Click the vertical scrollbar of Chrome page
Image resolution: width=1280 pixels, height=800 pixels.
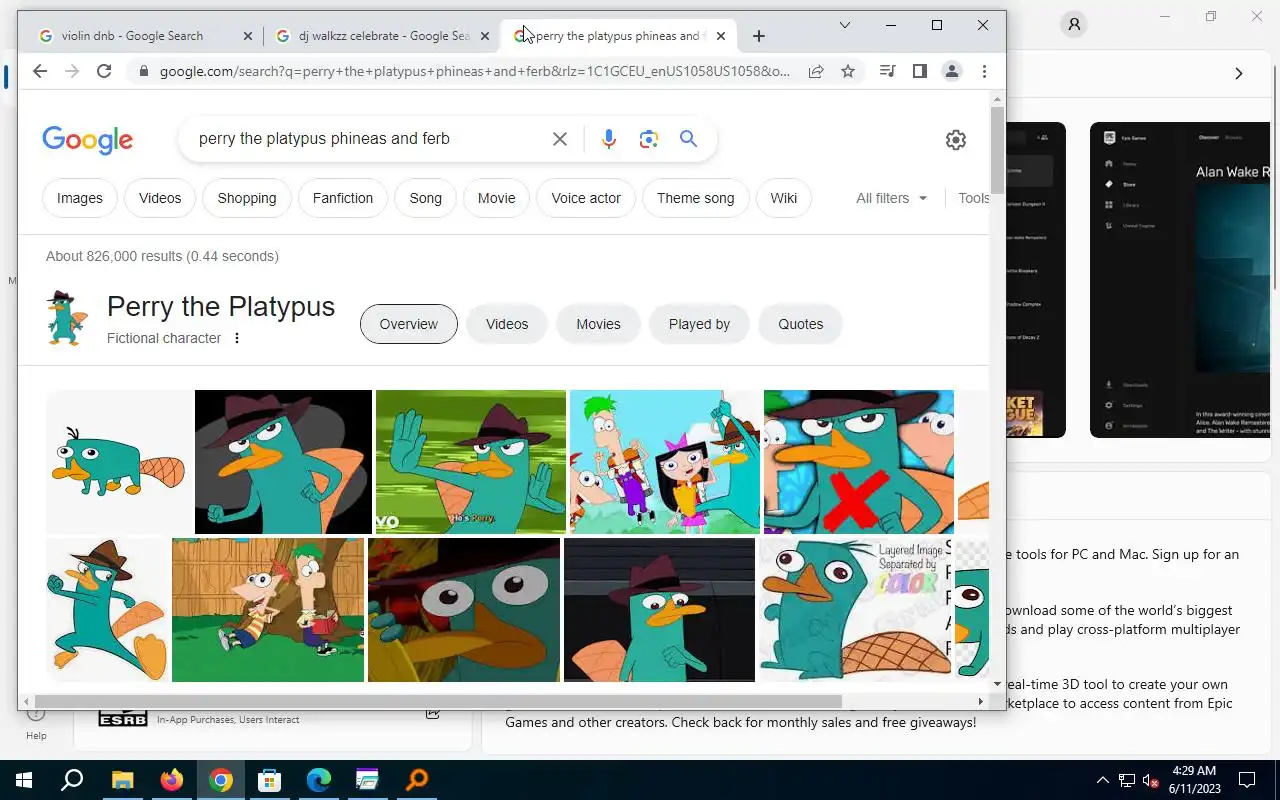coord(997,150)
